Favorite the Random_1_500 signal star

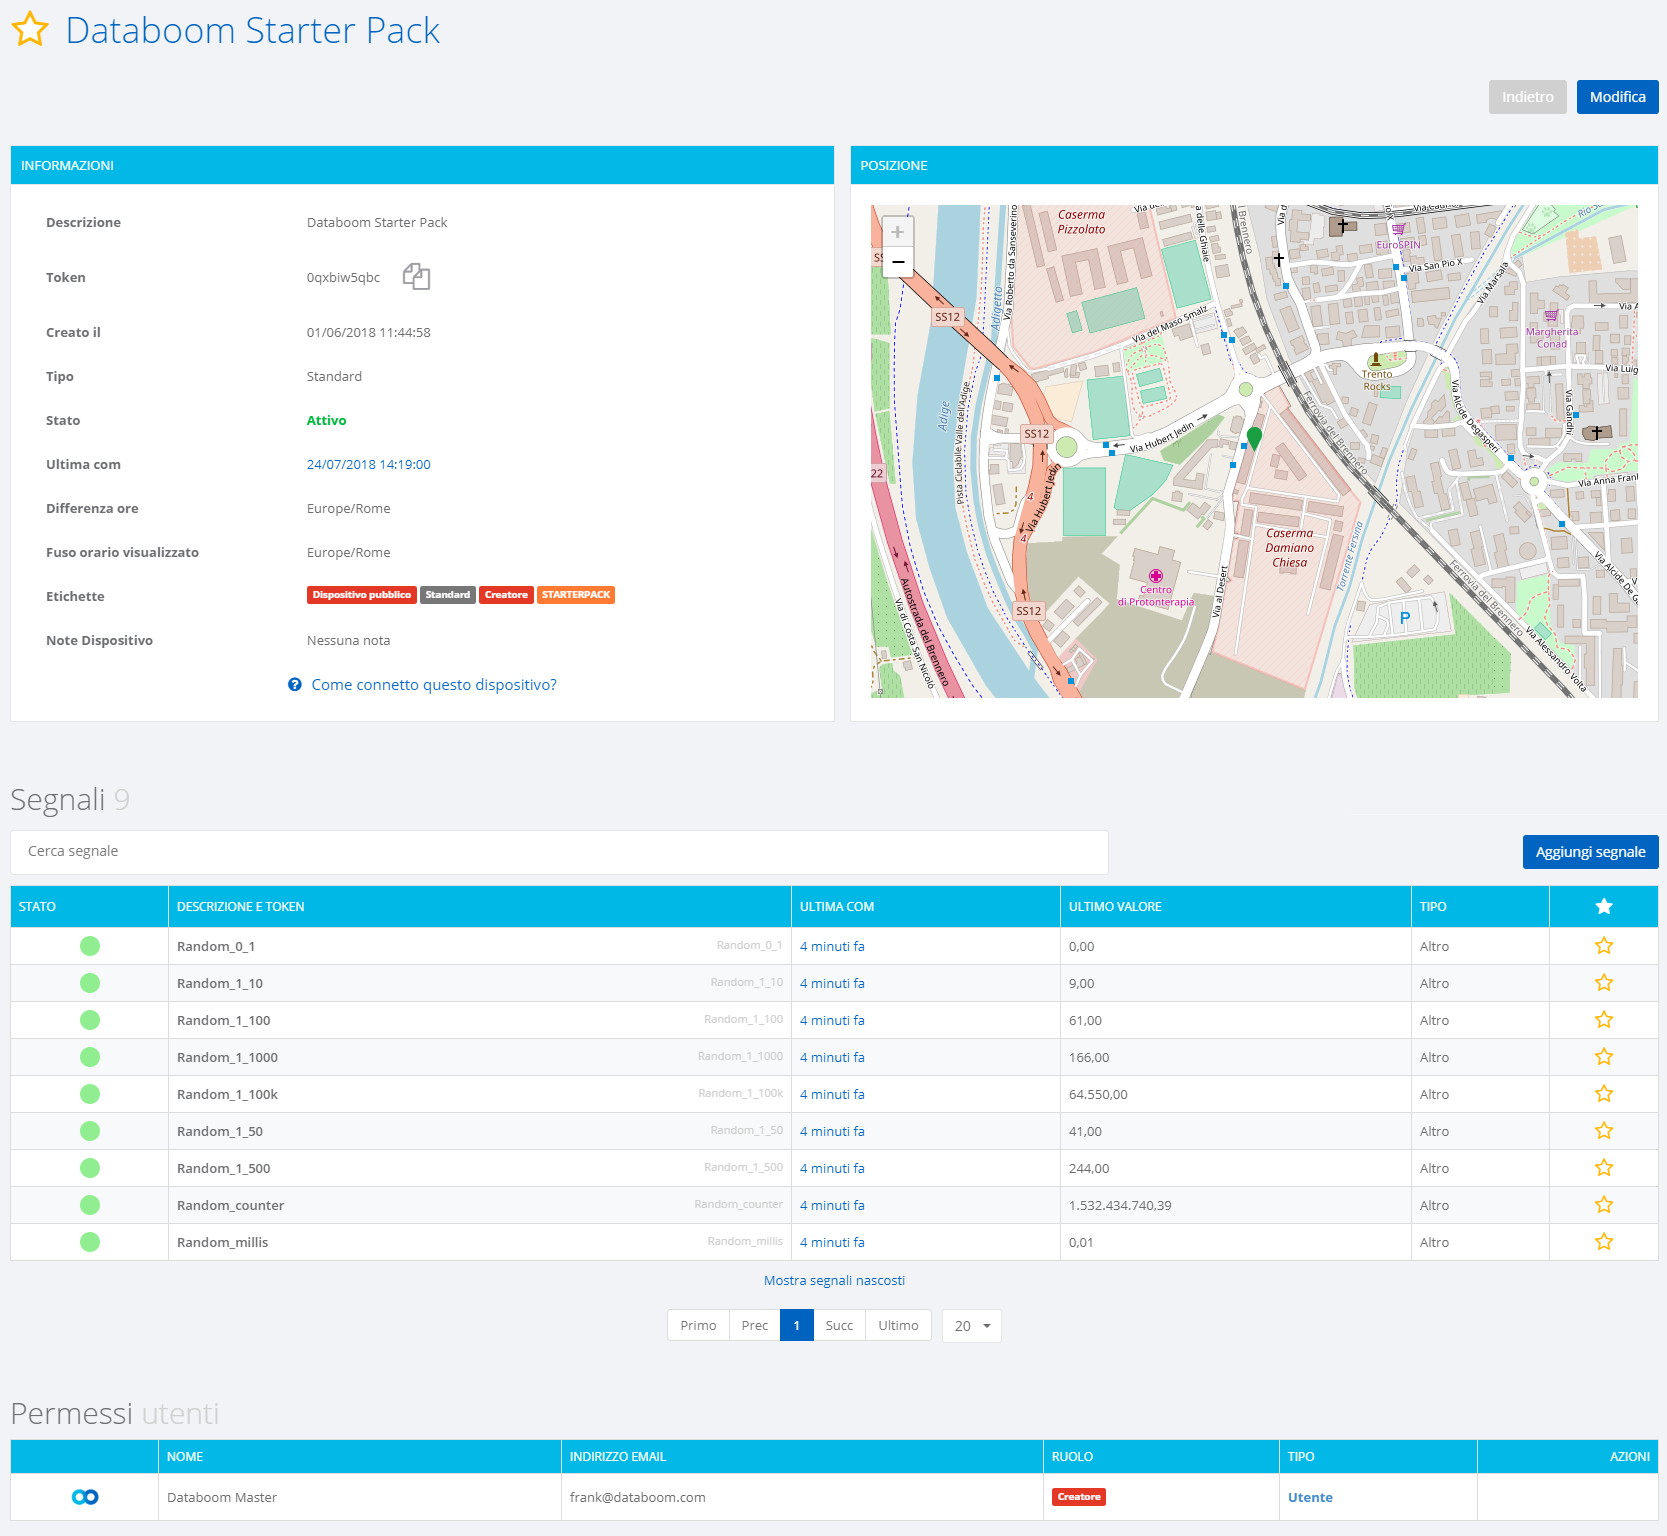click(1604, 1168)
